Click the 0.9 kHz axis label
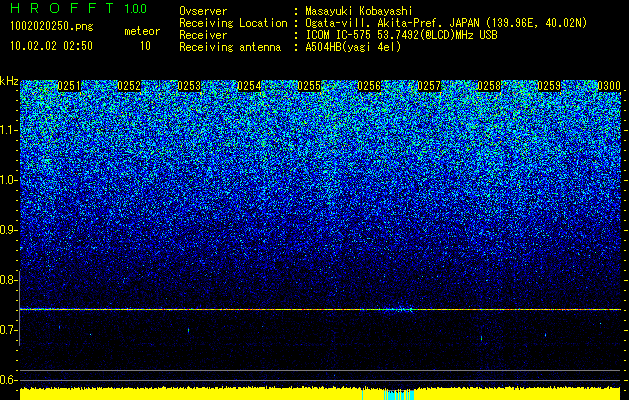 [8, 230]
